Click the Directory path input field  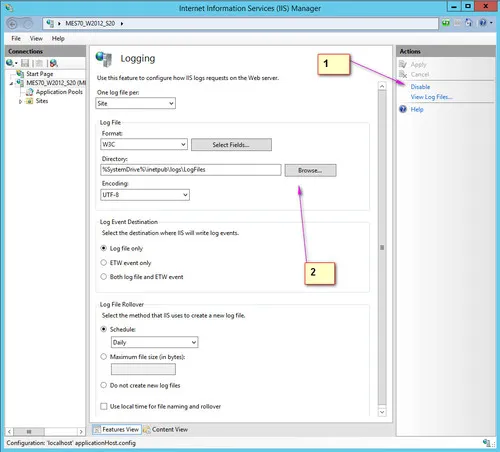click(191, 170)
